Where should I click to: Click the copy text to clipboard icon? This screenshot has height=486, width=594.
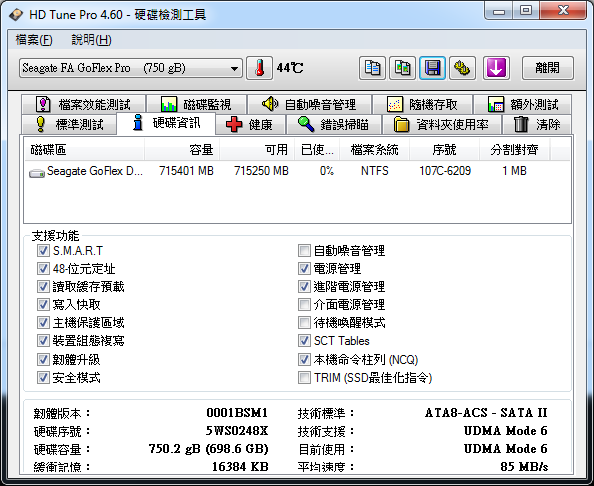[372, 68]
